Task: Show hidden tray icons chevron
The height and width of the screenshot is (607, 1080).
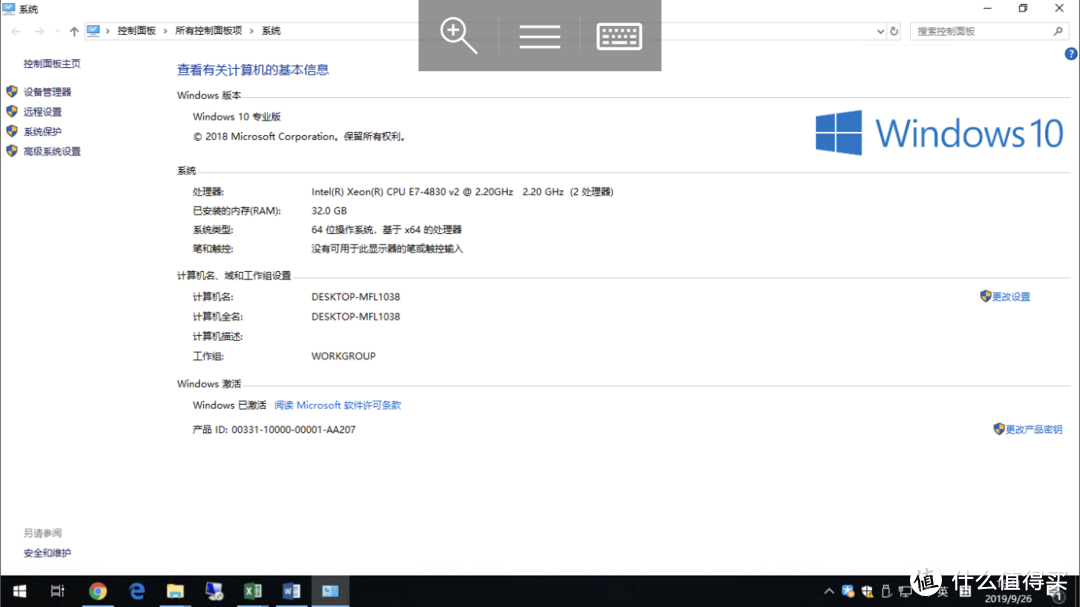Action: tap(829, 591)
